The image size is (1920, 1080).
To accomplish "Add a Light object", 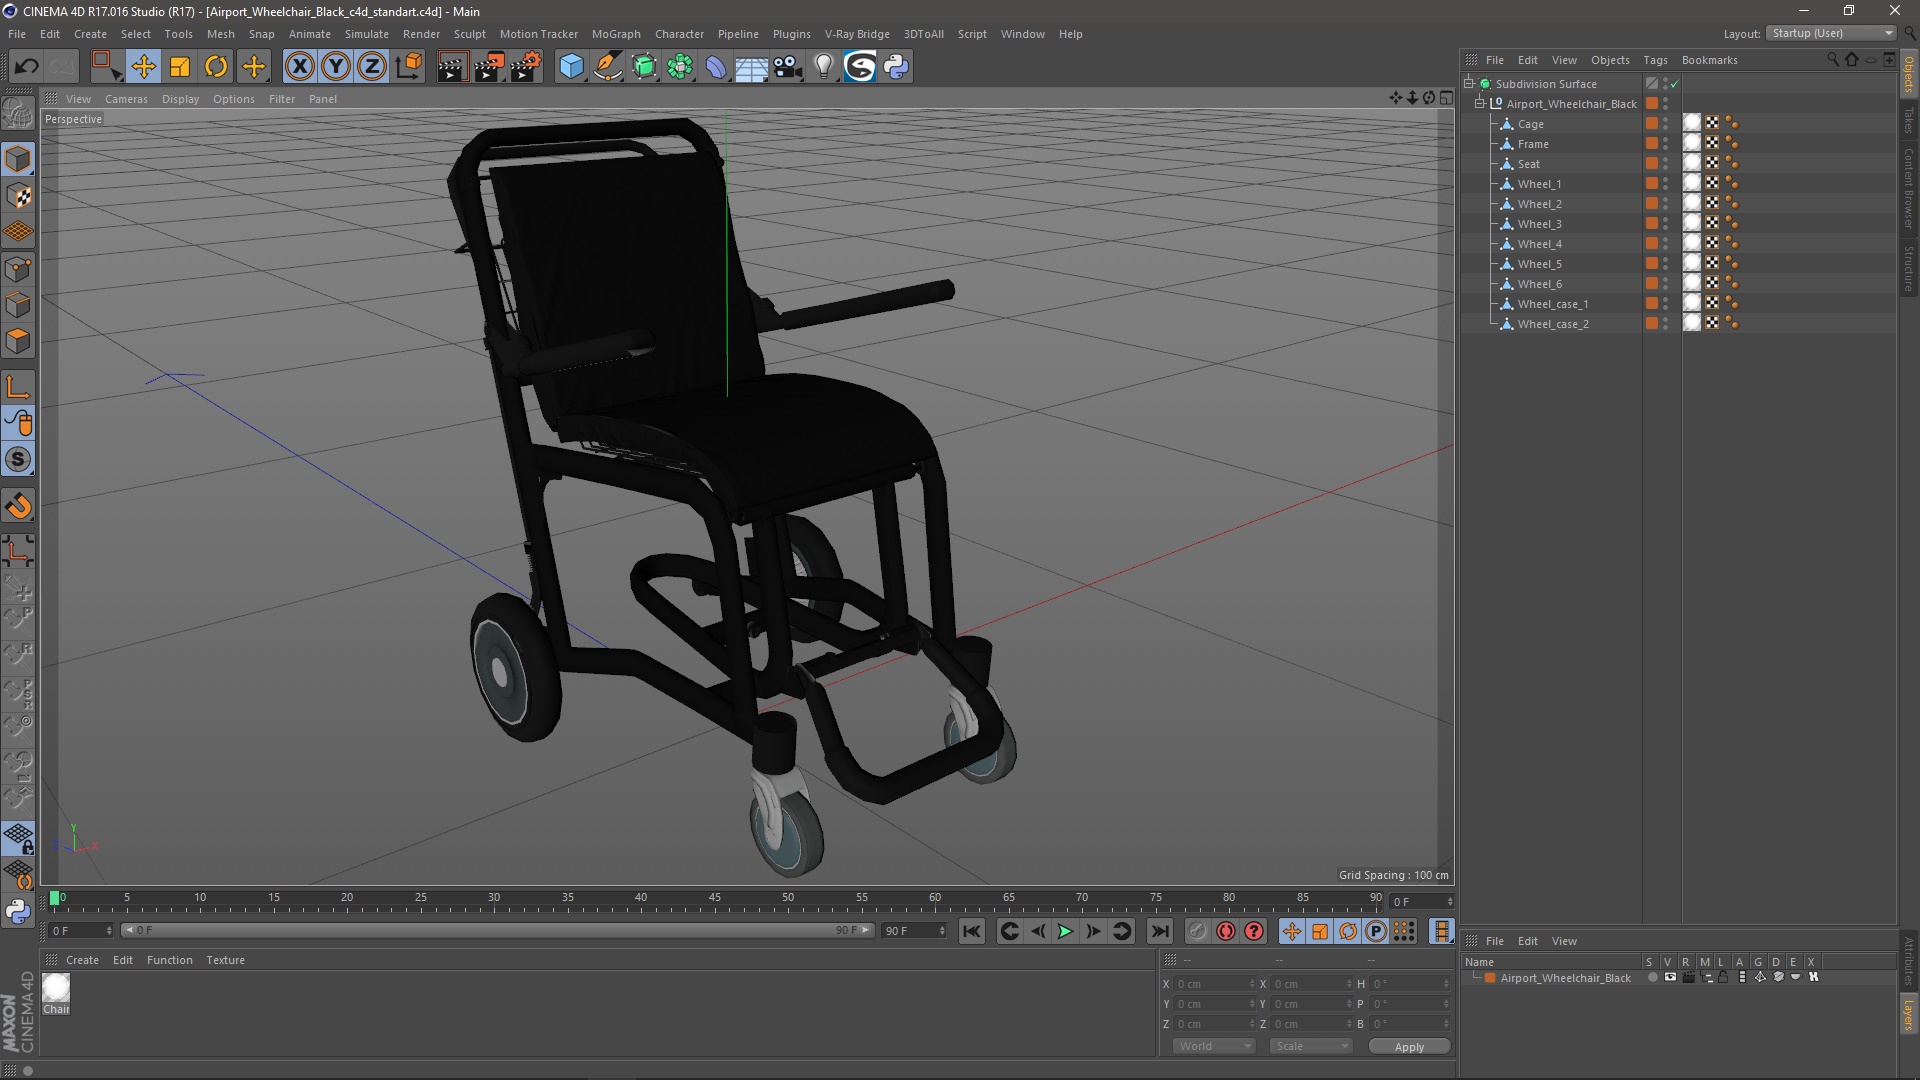I will point(823,67).
